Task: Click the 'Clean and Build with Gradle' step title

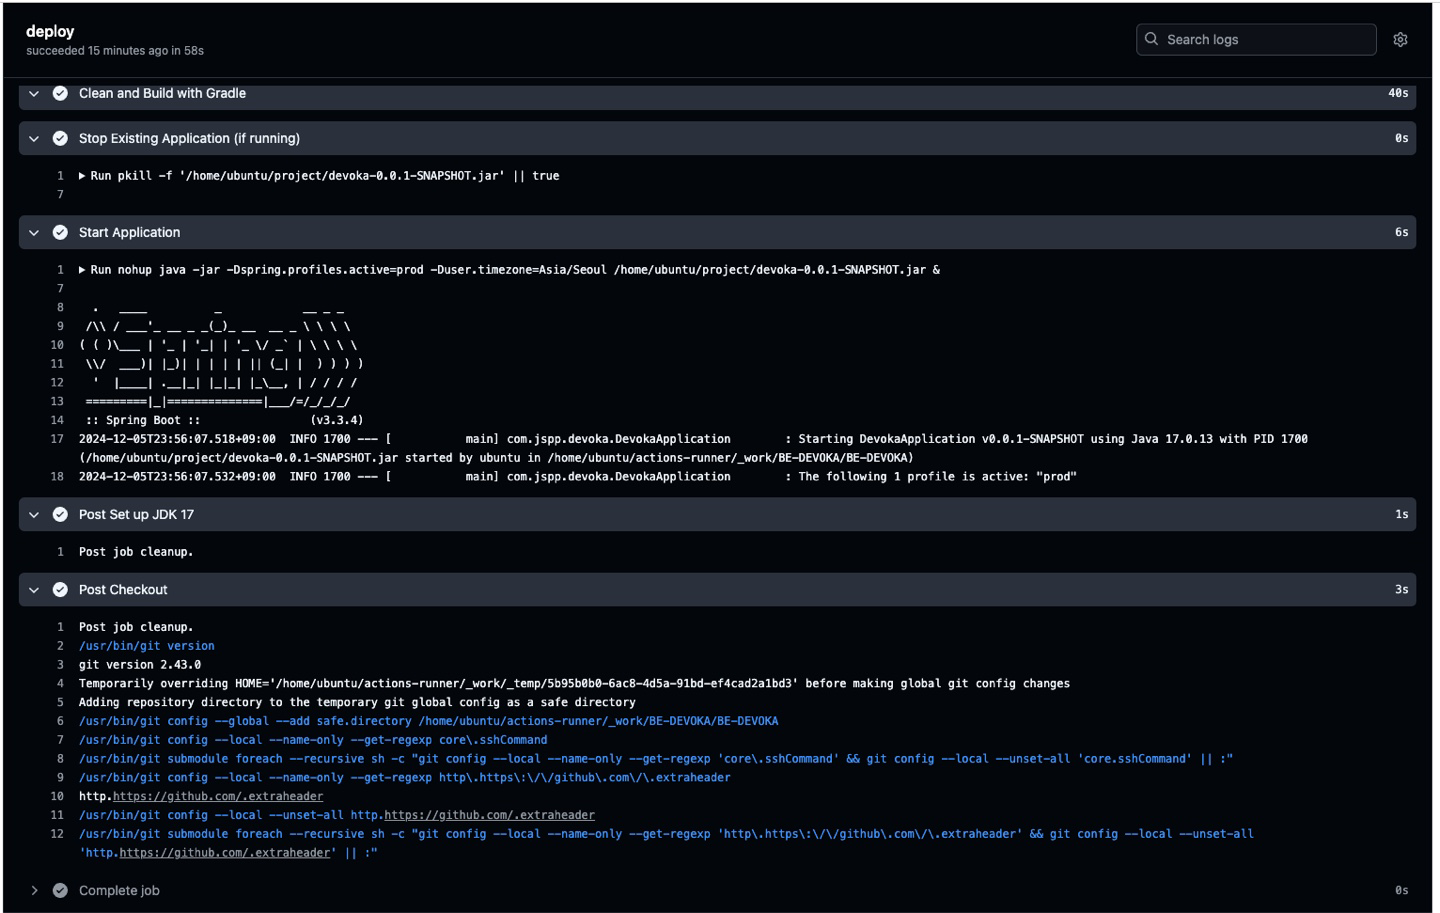Action: point(162,93)
